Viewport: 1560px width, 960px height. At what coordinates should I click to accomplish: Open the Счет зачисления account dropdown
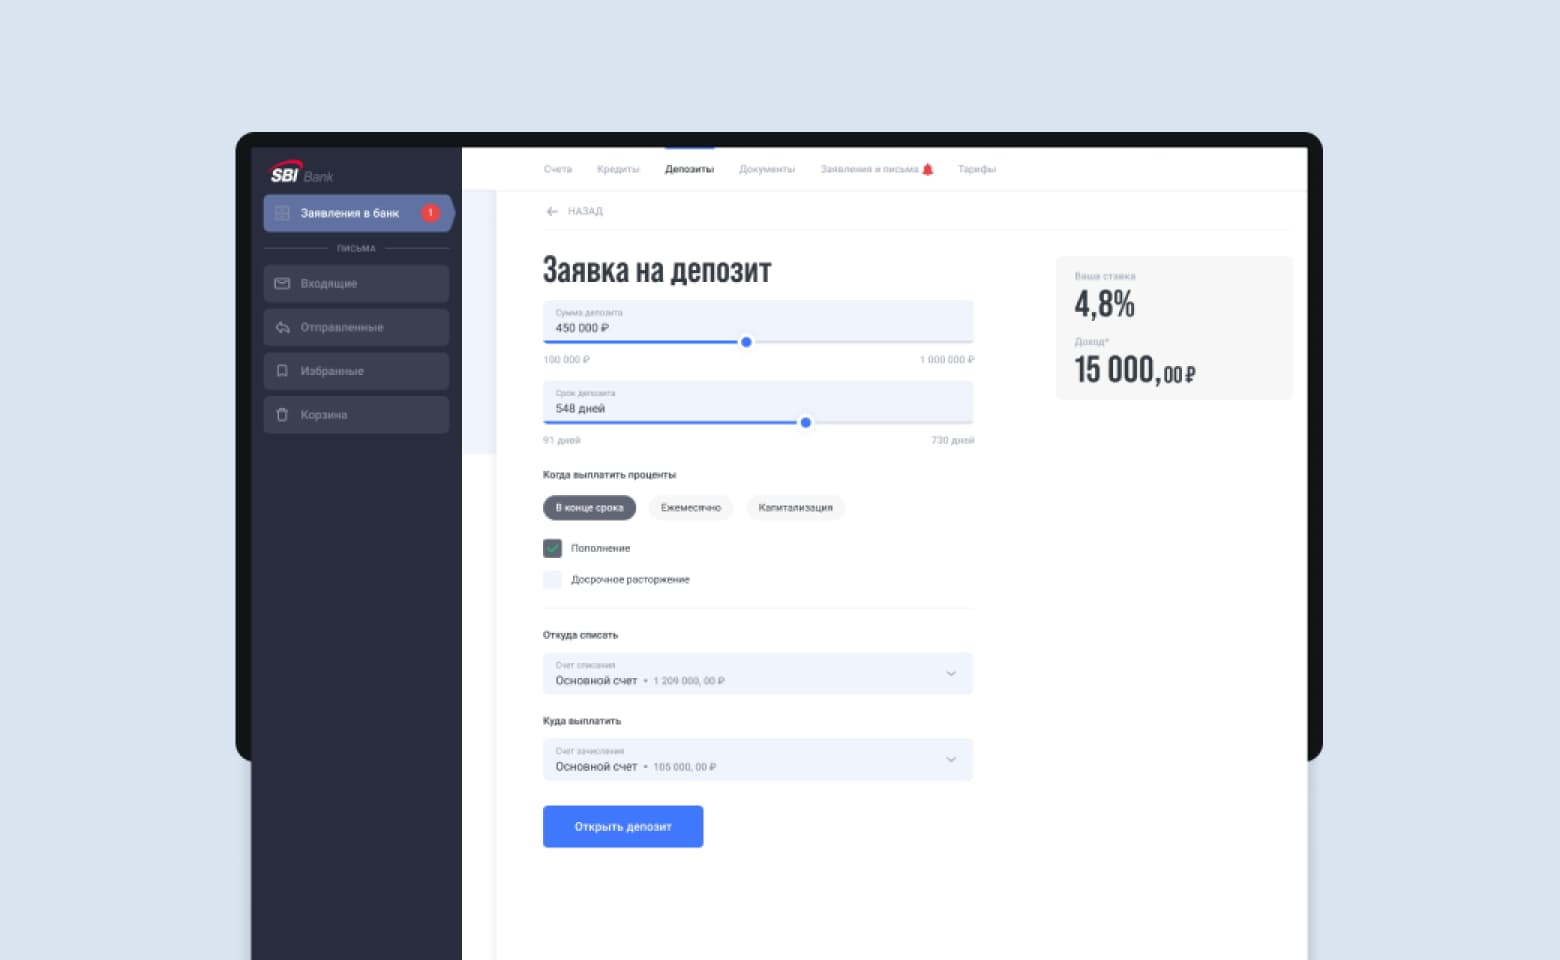tap(758, 759)
